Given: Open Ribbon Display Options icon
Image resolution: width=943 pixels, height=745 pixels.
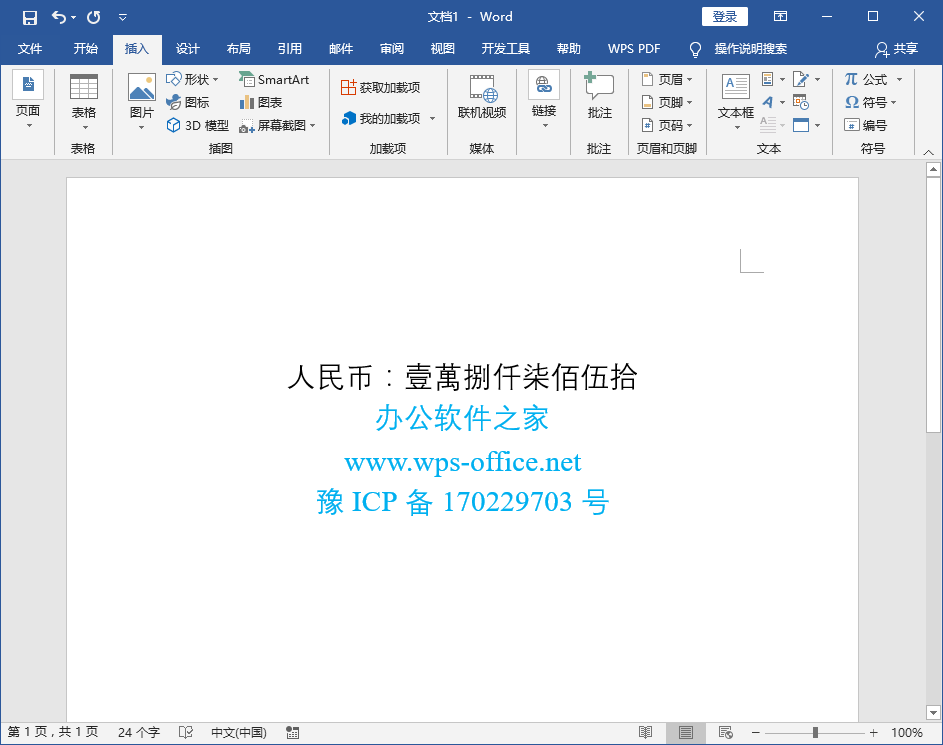Looking at the screenshot, I should point(780,17).
